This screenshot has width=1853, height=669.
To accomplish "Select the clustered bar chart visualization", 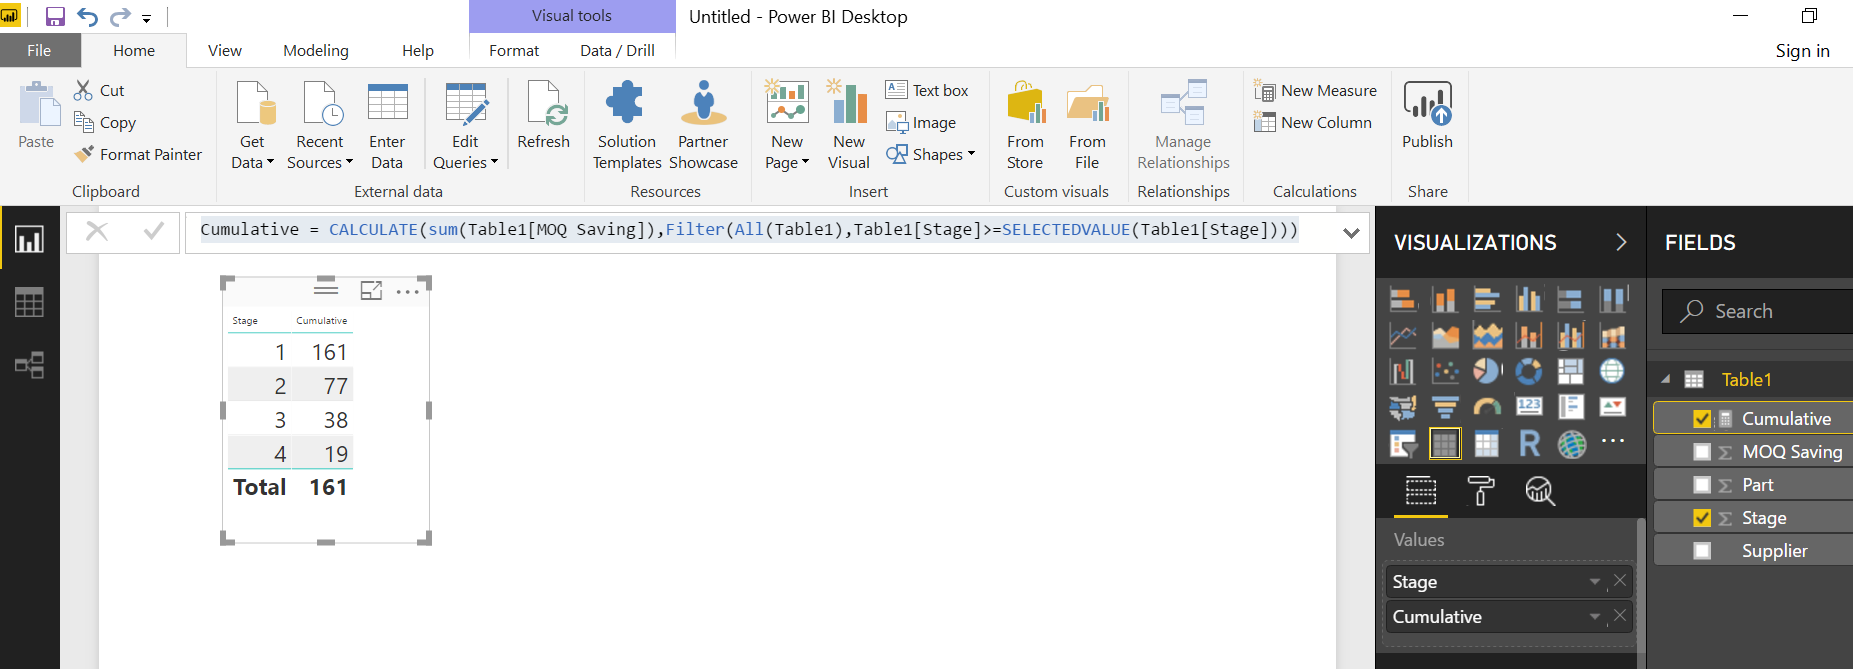I will coord(1487,299).
